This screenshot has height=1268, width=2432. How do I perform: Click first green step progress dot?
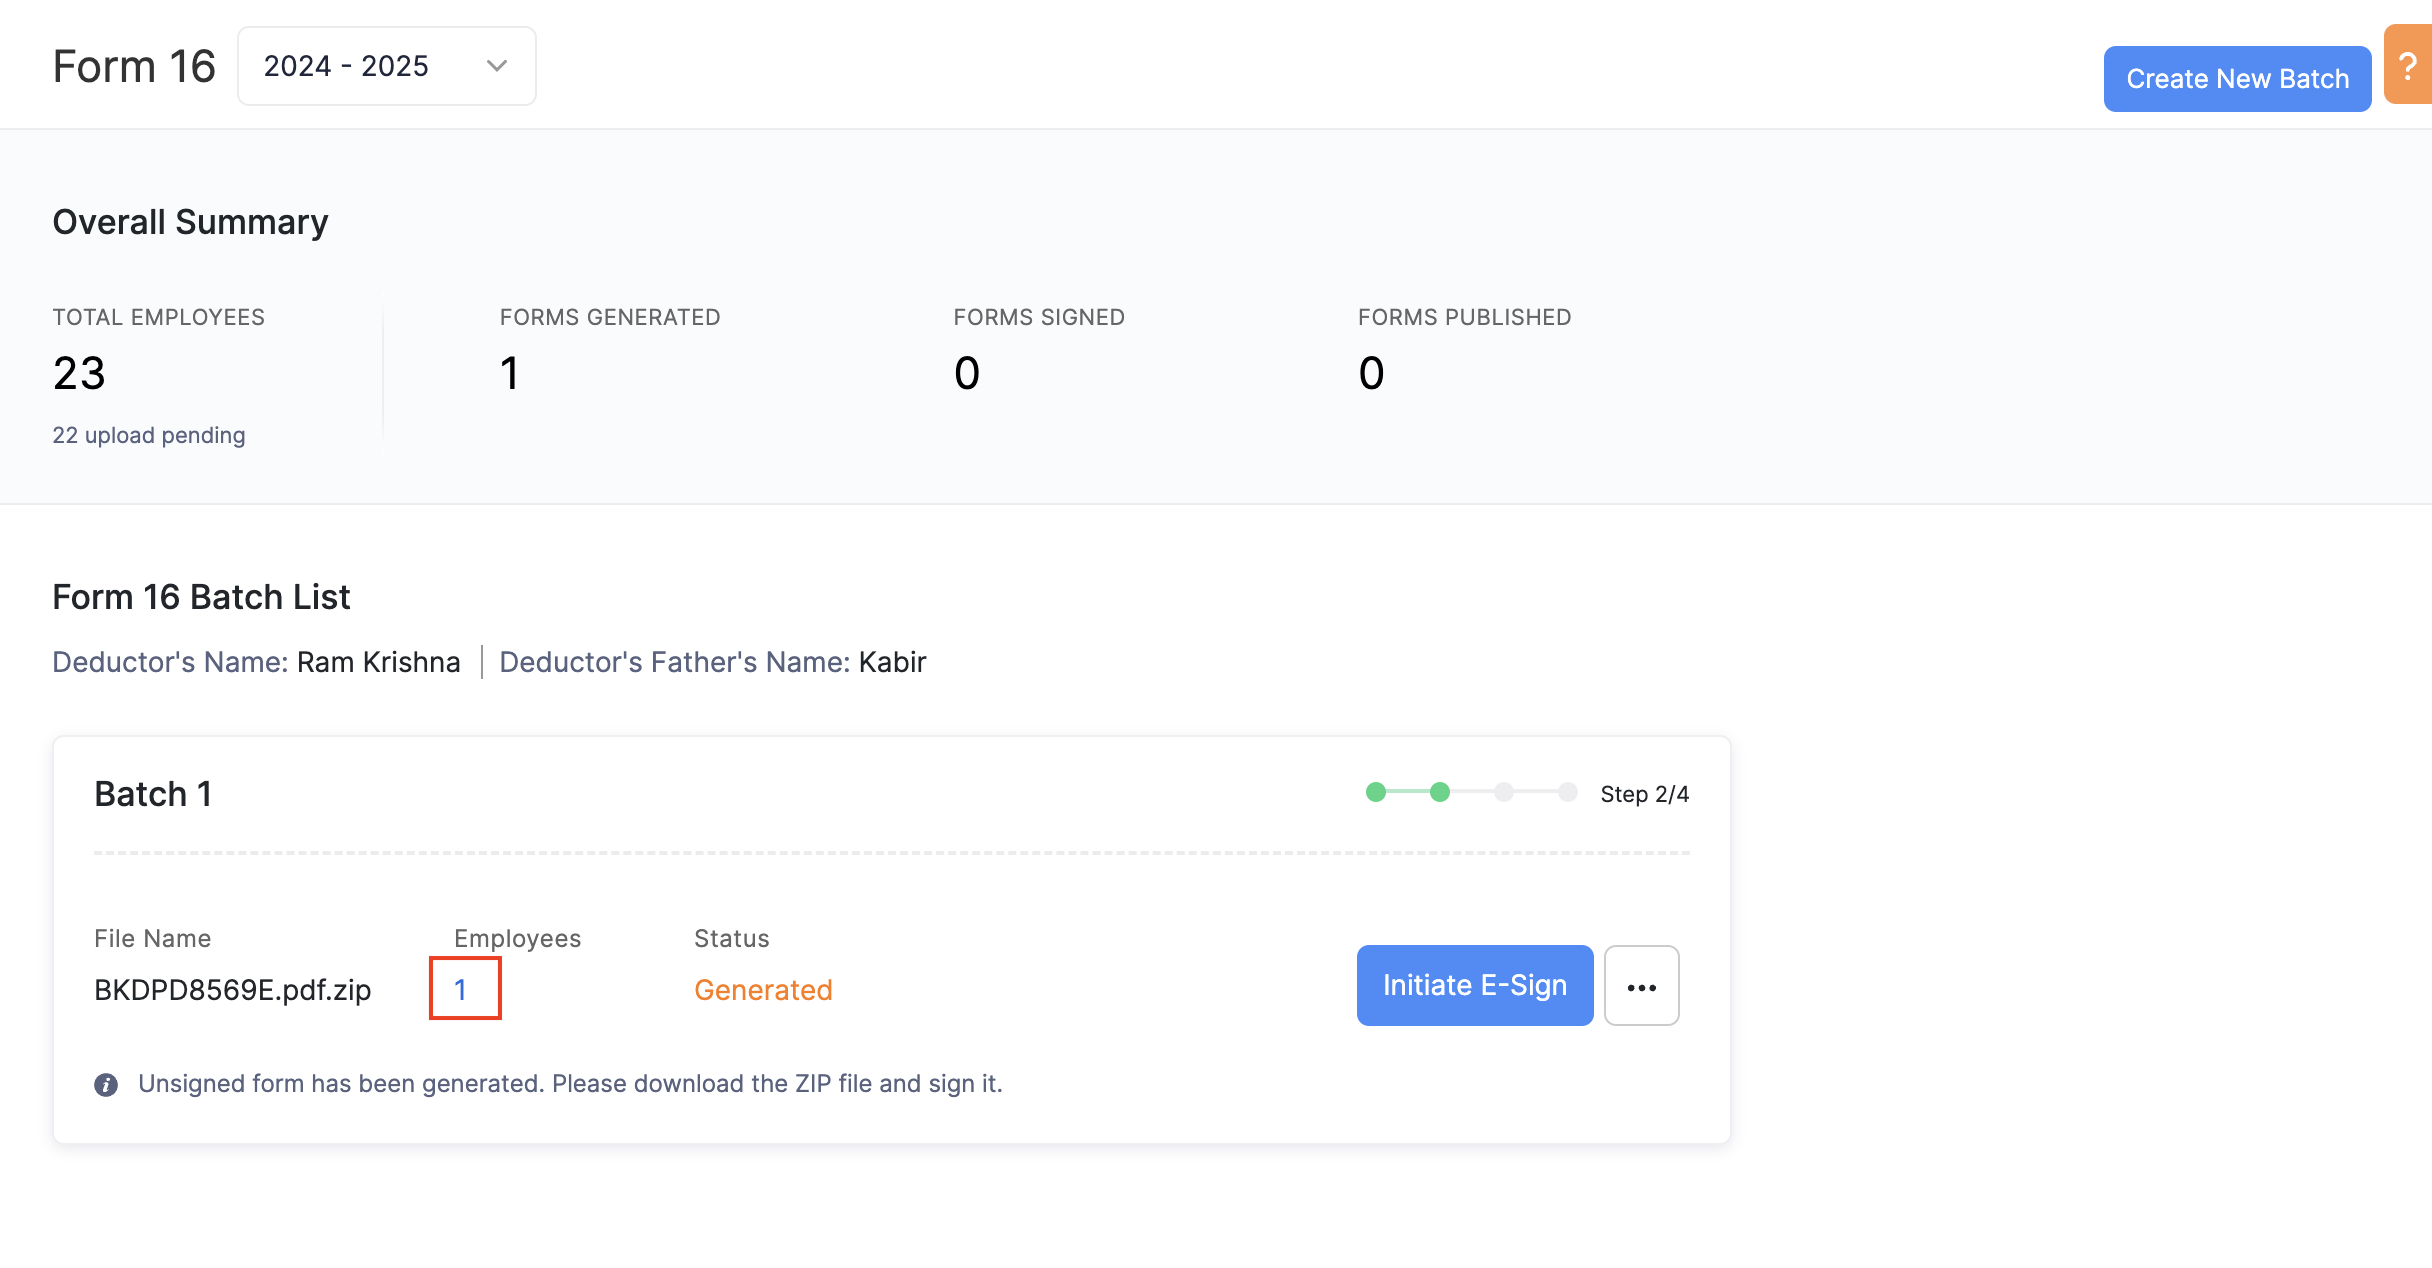coord(1376,793)
